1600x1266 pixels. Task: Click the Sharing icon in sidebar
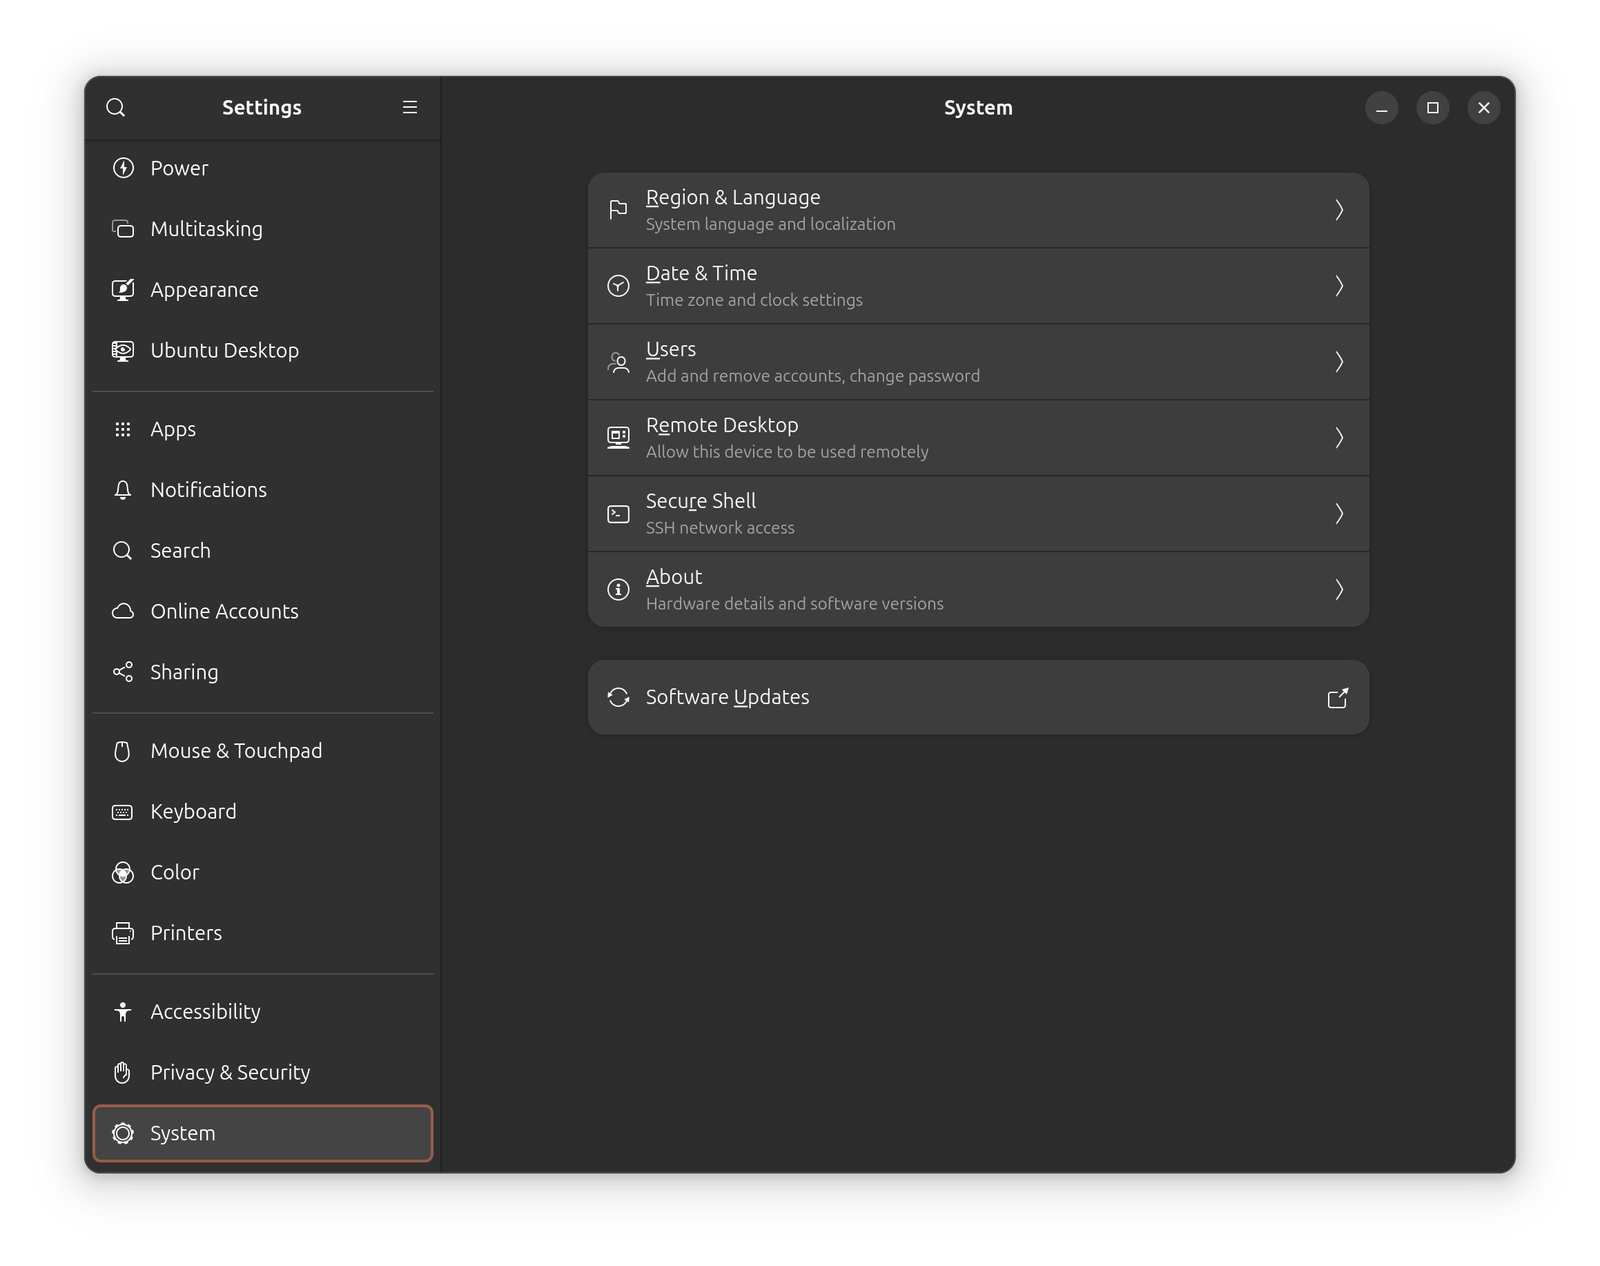click(122, 672)
